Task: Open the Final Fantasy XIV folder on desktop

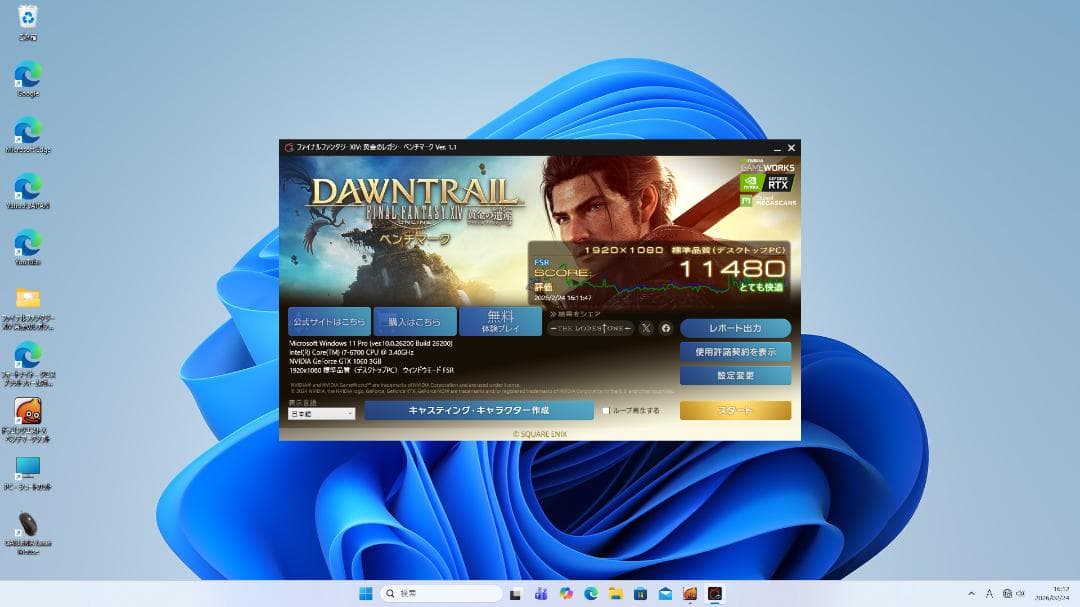Action: point(28,308)
